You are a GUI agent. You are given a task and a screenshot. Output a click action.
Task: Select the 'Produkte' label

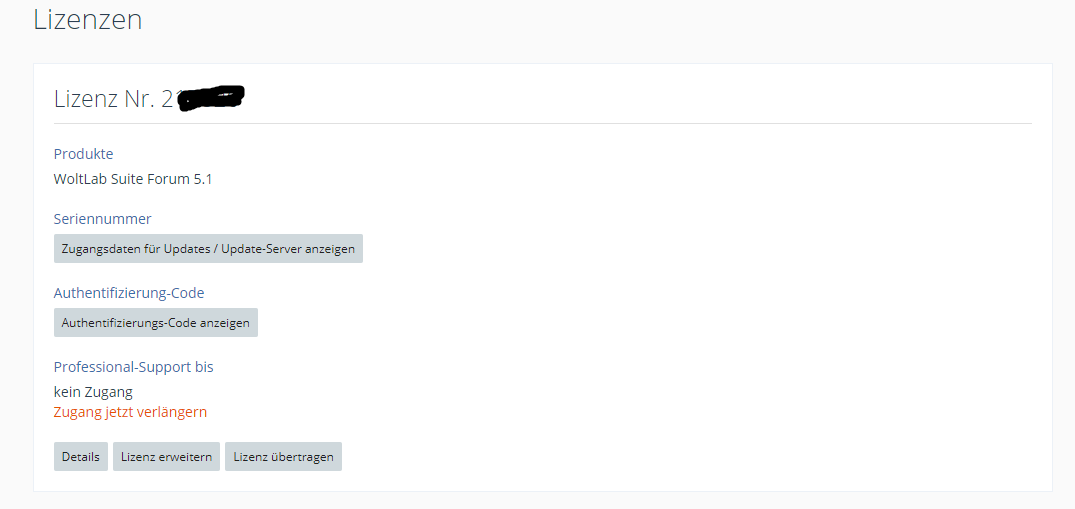[83, 154]
